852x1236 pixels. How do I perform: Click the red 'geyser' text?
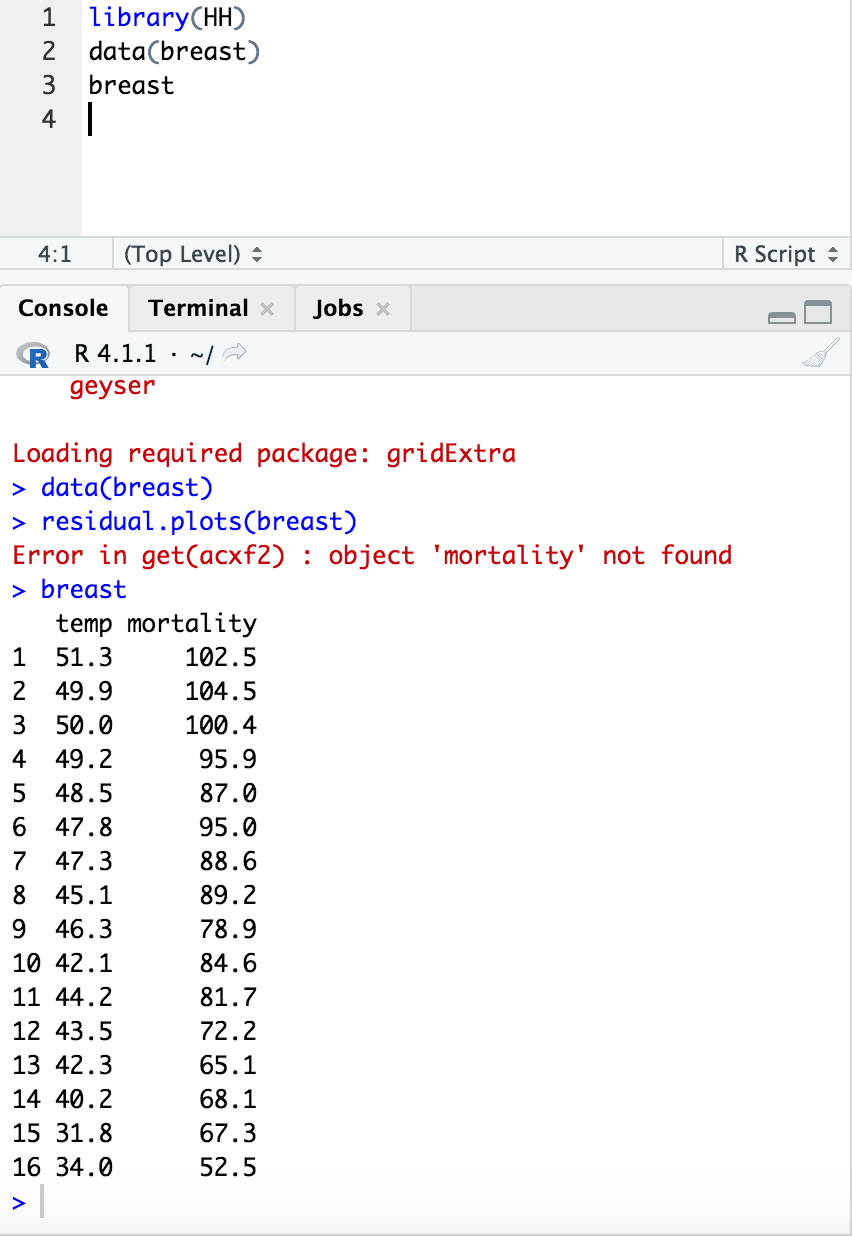[x=113, y=386]
